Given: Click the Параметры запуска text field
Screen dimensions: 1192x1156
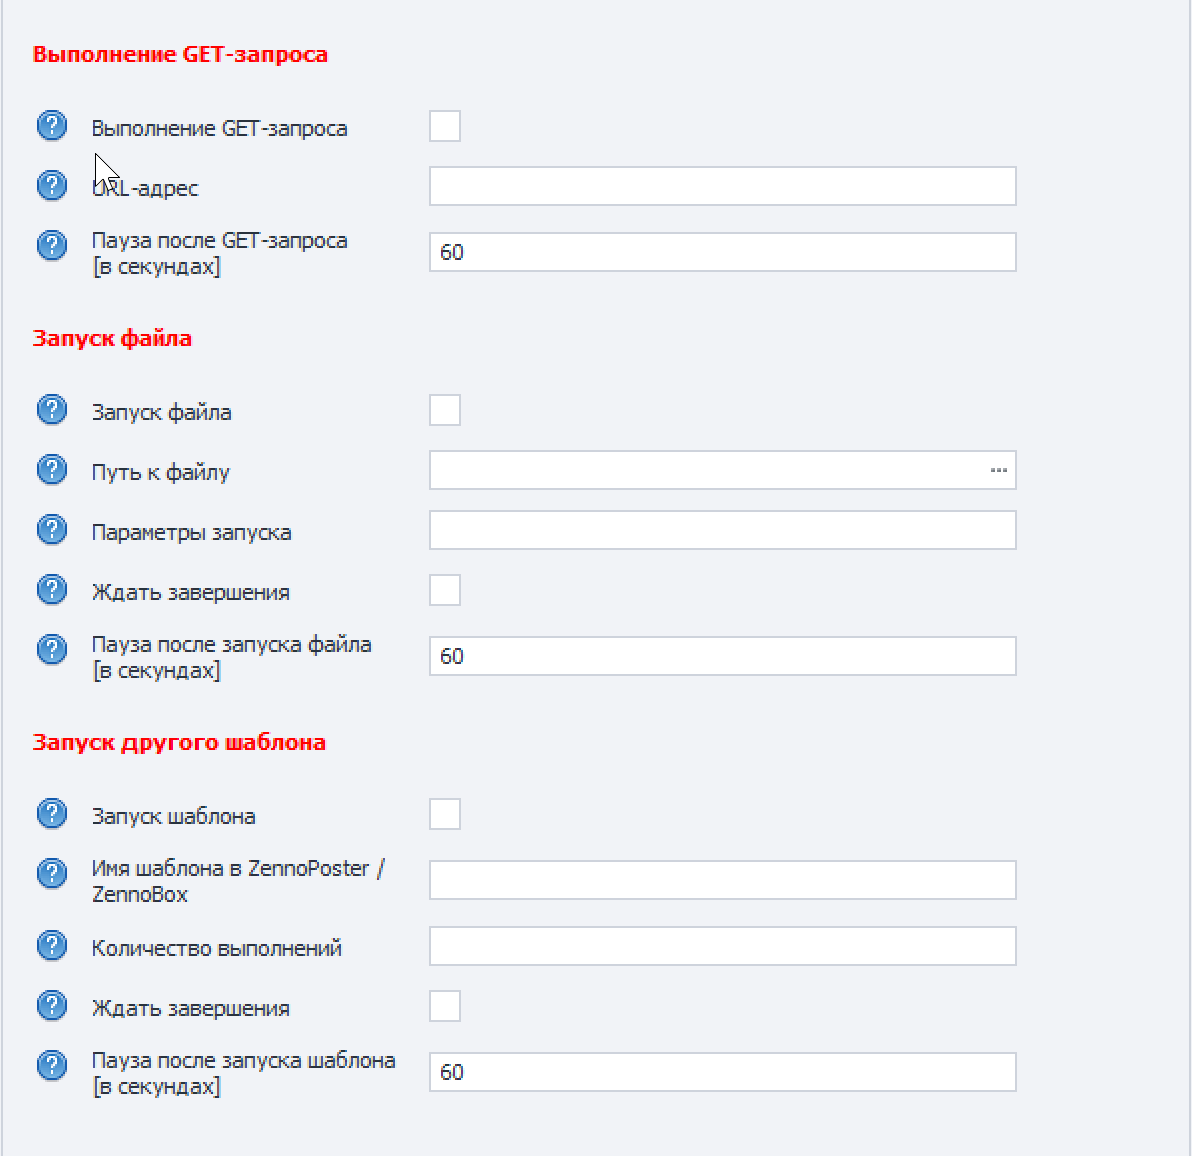Looking at the screenshot, I should point(722,530).
